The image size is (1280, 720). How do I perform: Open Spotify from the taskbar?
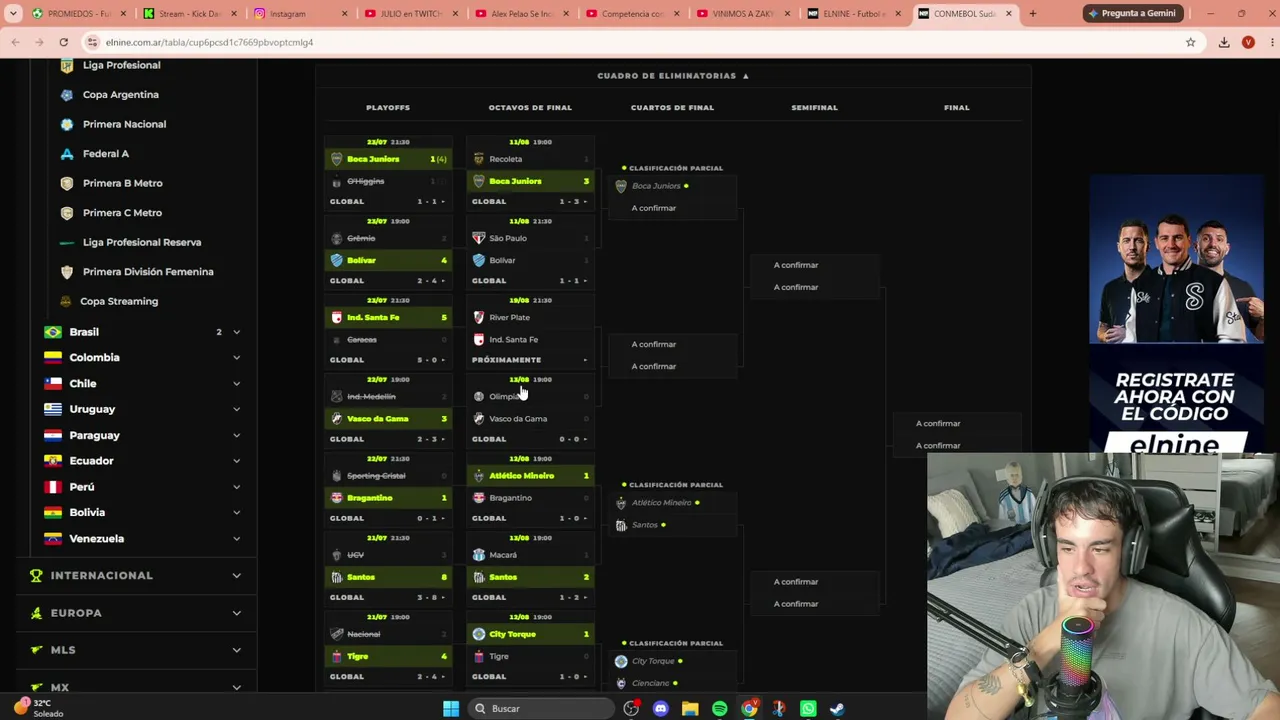click(x=720, y=708)
